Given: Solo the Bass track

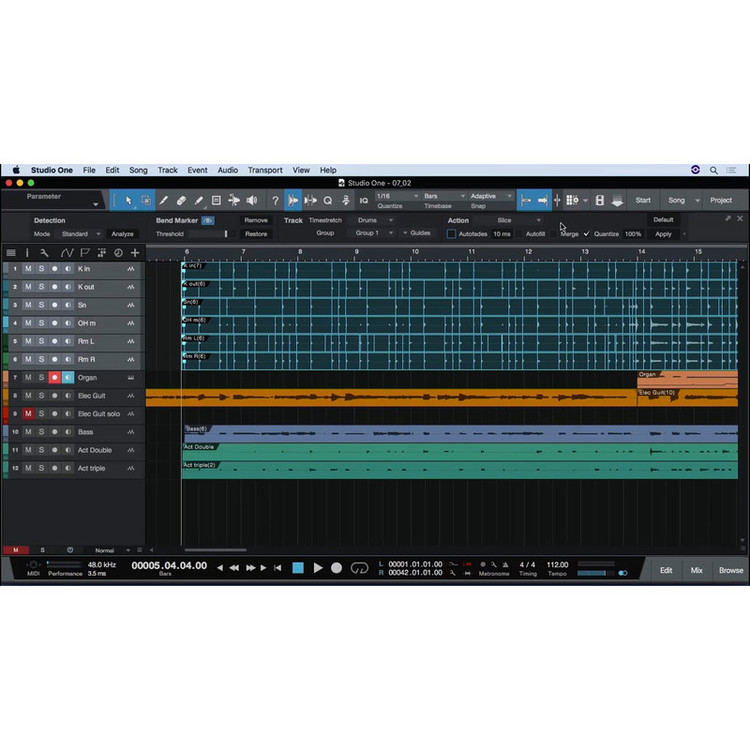Looking at the screenshot, I should point(41,432).
